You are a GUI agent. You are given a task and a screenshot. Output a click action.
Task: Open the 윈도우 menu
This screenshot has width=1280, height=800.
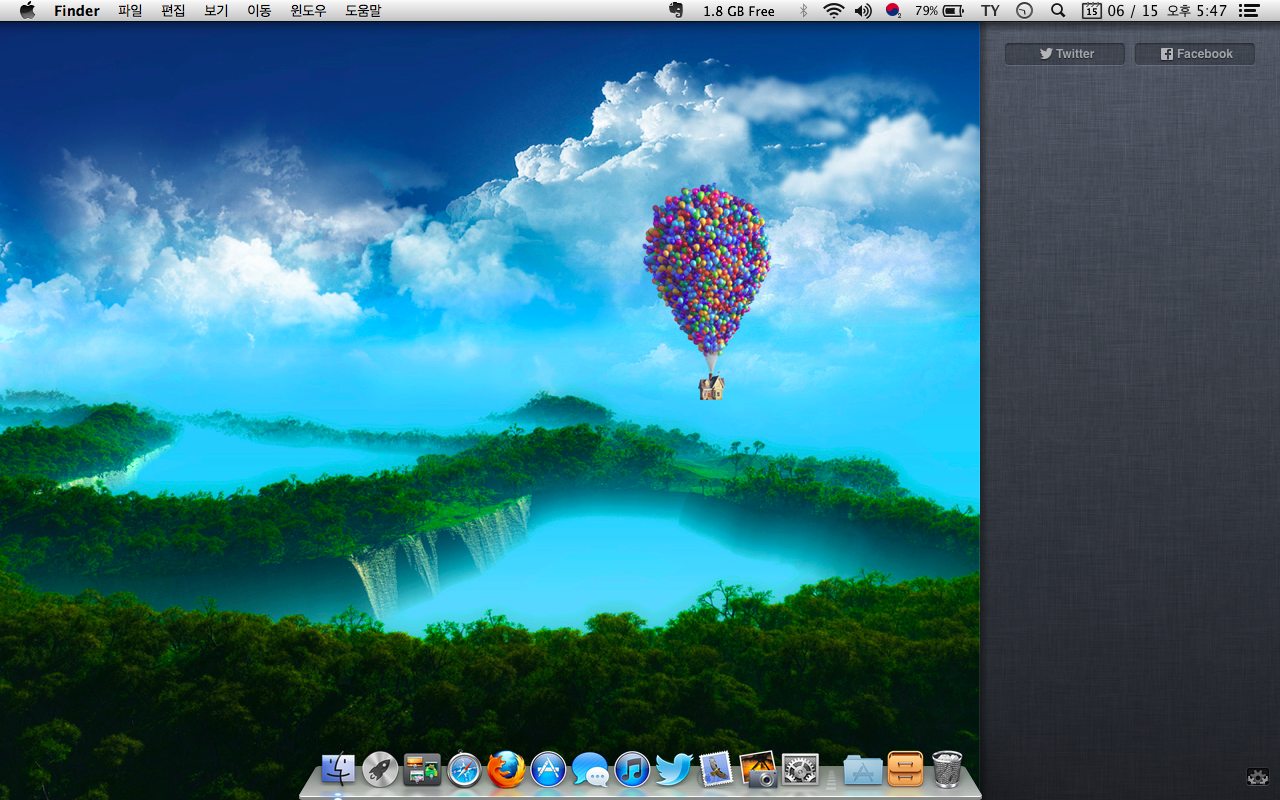[308, 11]
